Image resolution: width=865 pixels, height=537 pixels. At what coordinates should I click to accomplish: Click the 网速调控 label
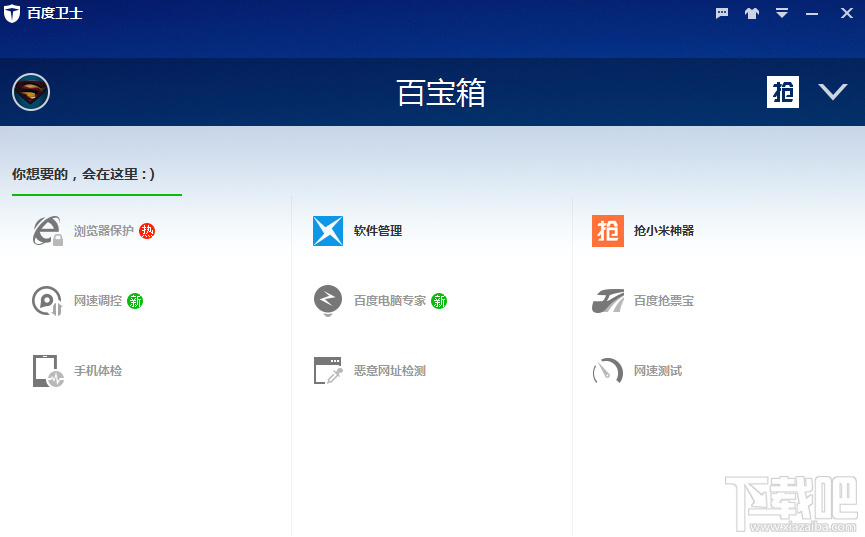pos(98,301)
